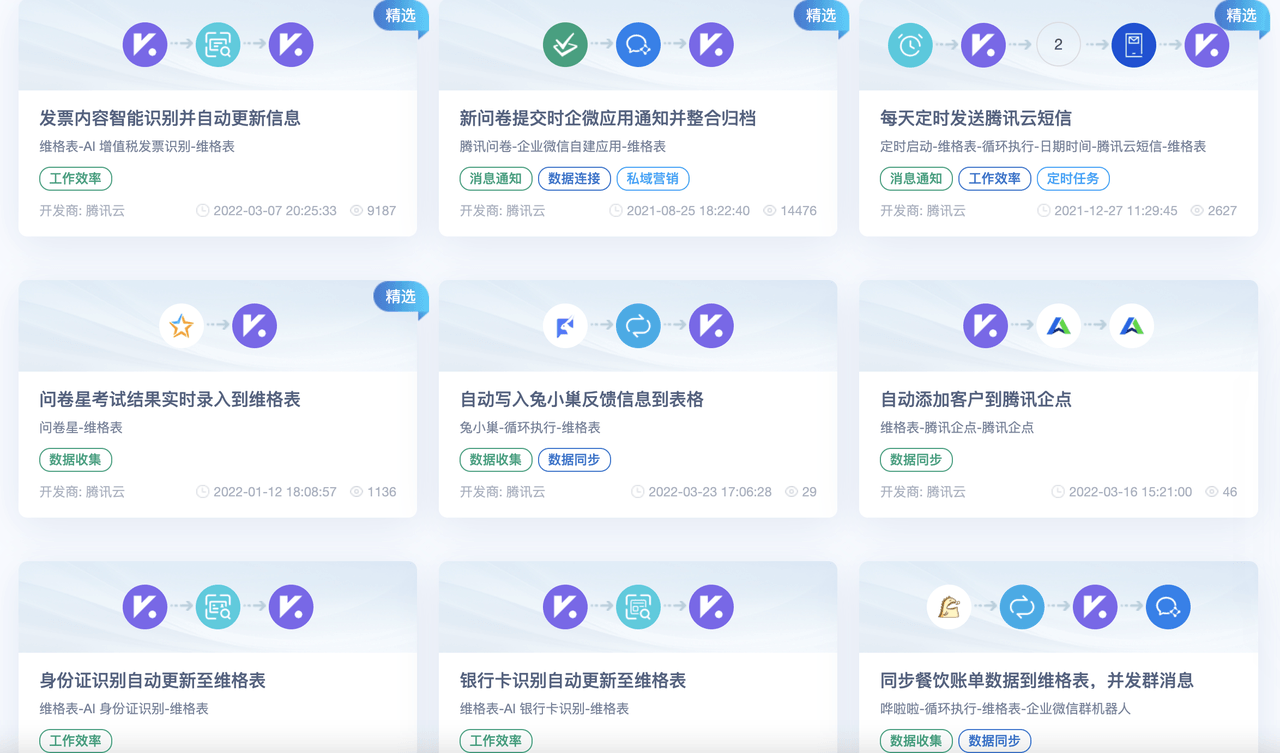
Task: Click timestamp 2022-03-23 17:06:28
Action: click(710, 492)
